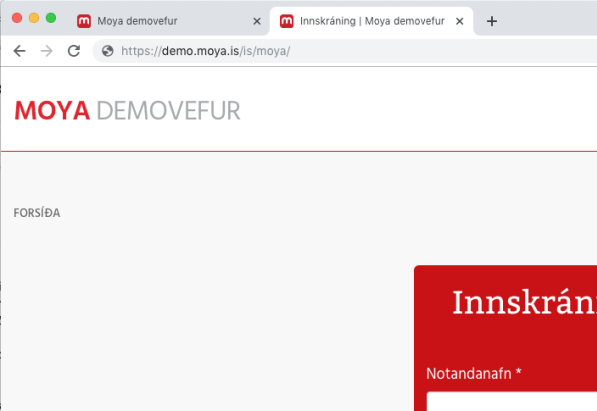Click the Moya favicon on first tab
Viewport: 597px width, 411px height.
(84, 21)
